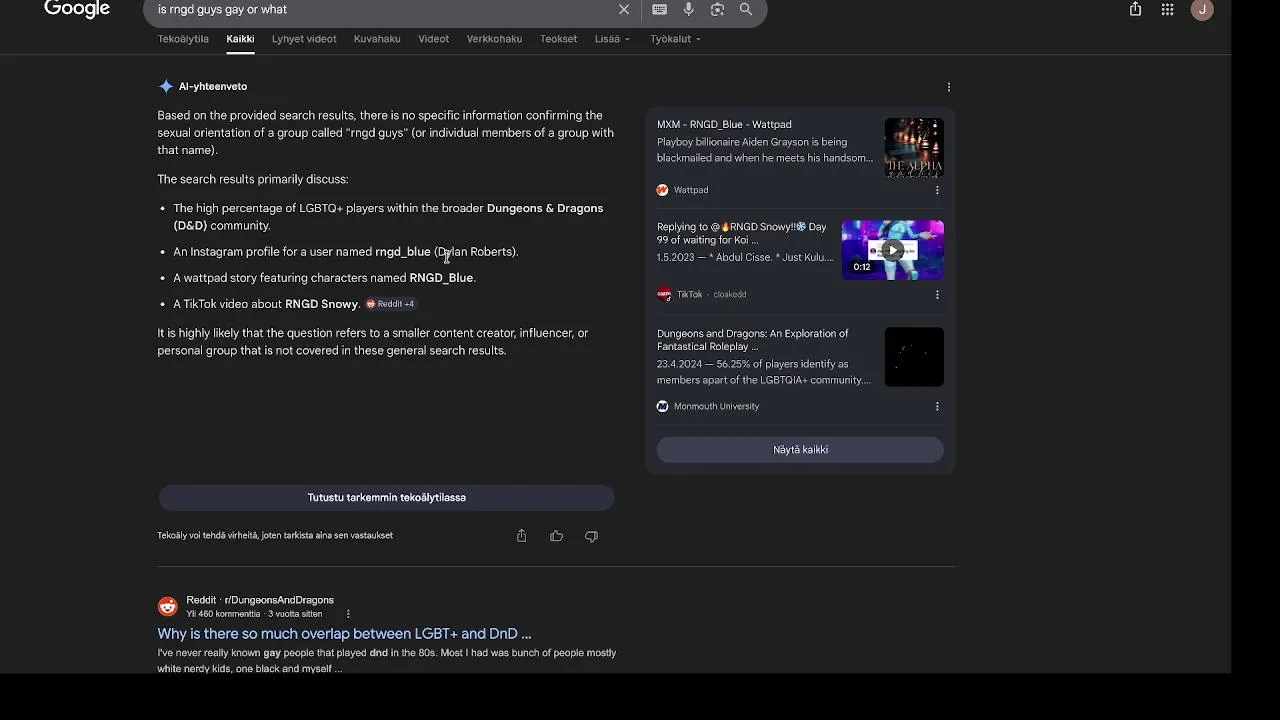Screen dimensions: 1280x720
Task: Open MXM - RNGD_Blue - Wattpad link
Action: pos(724,125)
